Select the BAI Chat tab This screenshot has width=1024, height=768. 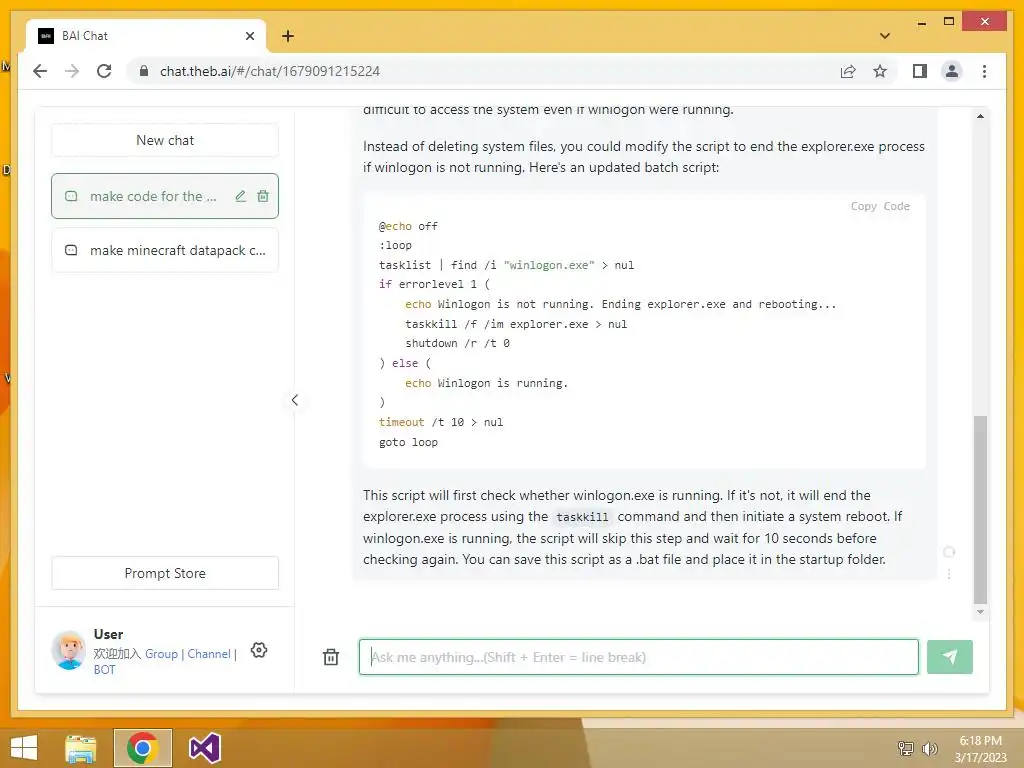[146, 36]
